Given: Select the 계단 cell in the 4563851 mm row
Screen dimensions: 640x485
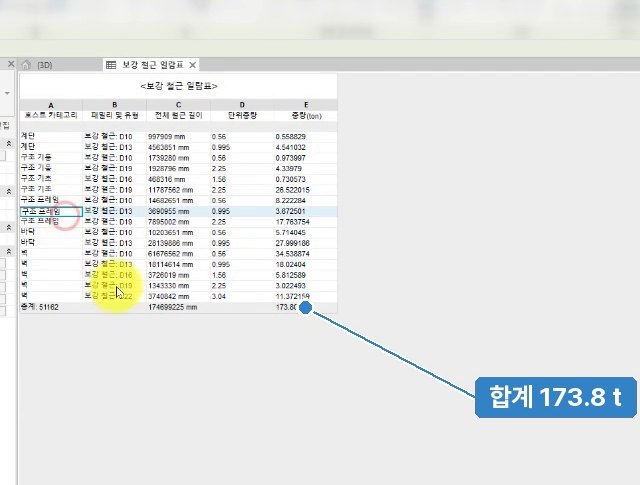Looking at the screenshot, I should tap(51, 147).
